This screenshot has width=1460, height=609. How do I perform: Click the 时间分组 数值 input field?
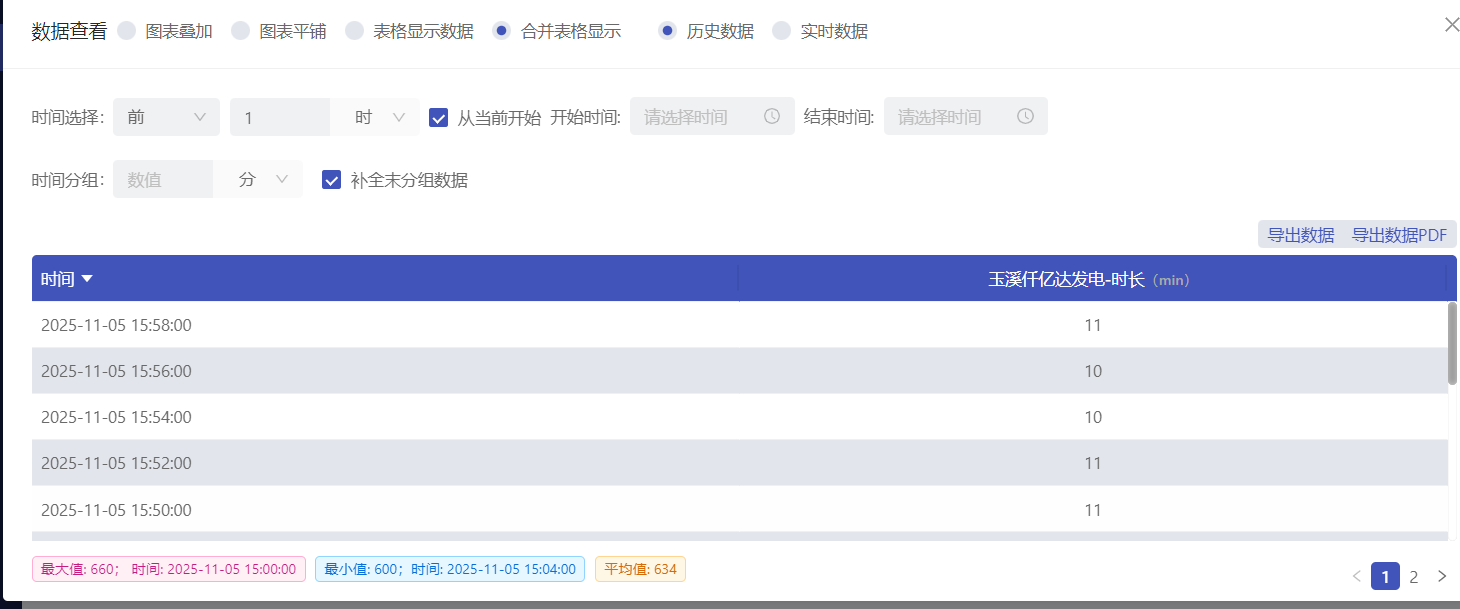[163, 180]
